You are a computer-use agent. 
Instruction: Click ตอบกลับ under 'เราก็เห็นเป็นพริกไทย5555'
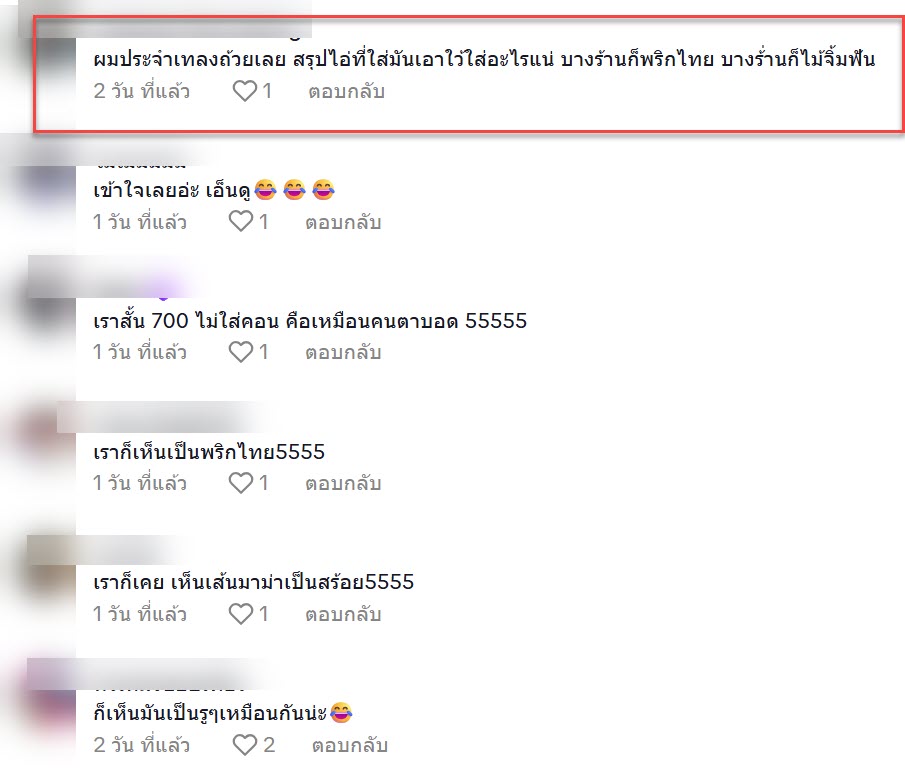(343, 483)
